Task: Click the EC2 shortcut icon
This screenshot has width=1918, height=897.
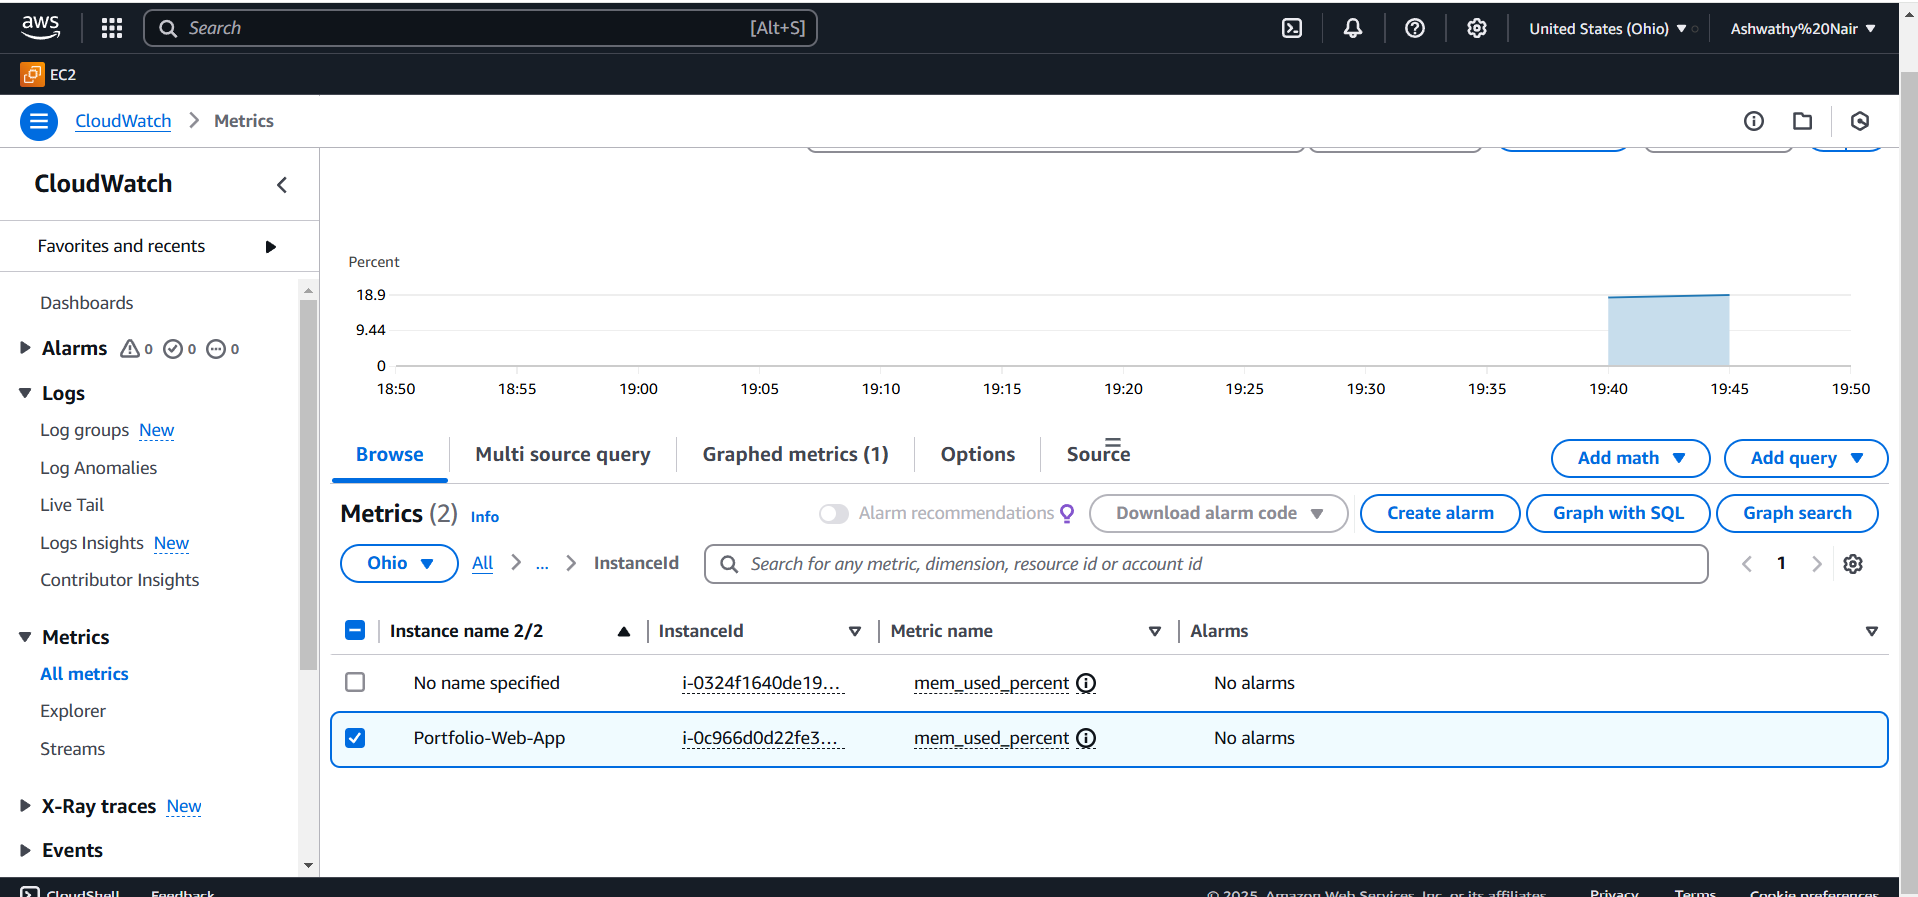Action: (x=32, y=74)
